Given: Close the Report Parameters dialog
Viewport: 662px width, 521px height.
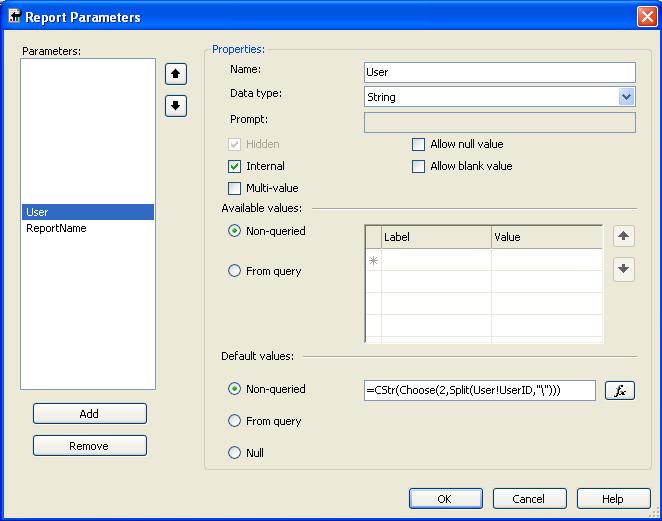Looking at the screenshot, I should pyautogui.click(x=646, y=17).
